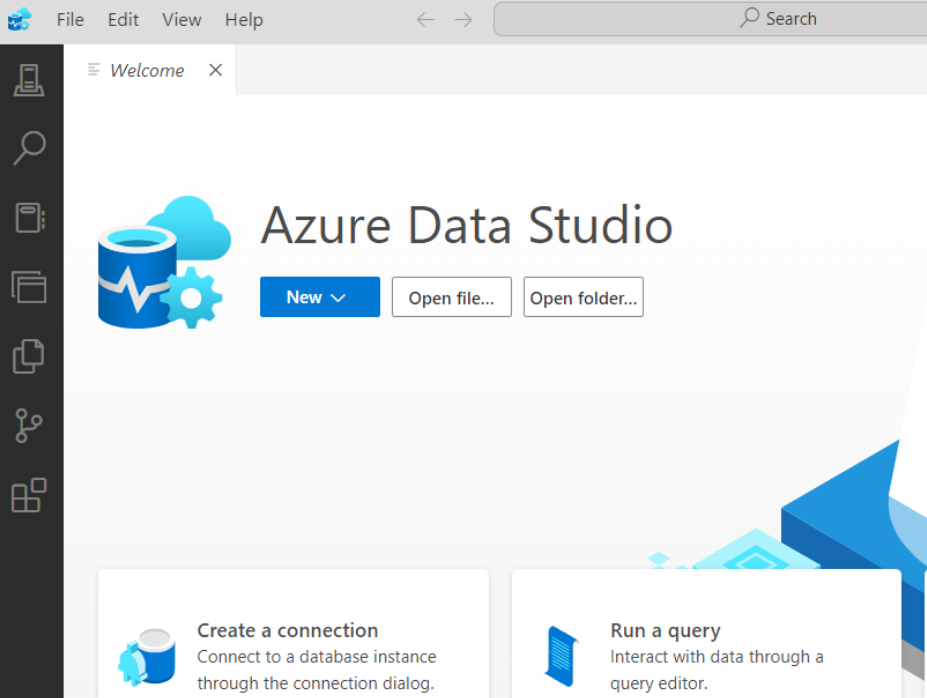
Task: Click the back navigation arrow
Action: click(424, 18)
